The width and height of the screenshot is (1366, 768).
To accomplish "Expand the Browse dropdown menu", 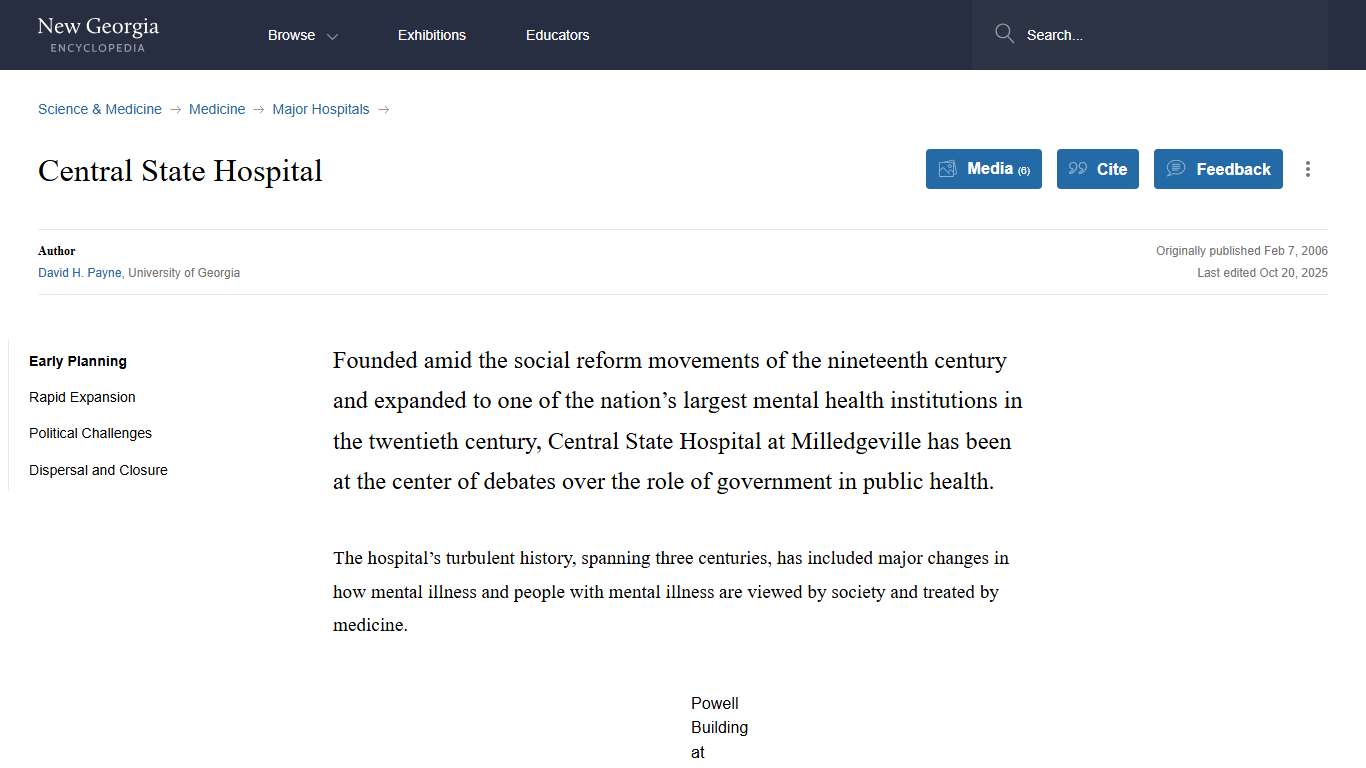I will pos(302,35).
